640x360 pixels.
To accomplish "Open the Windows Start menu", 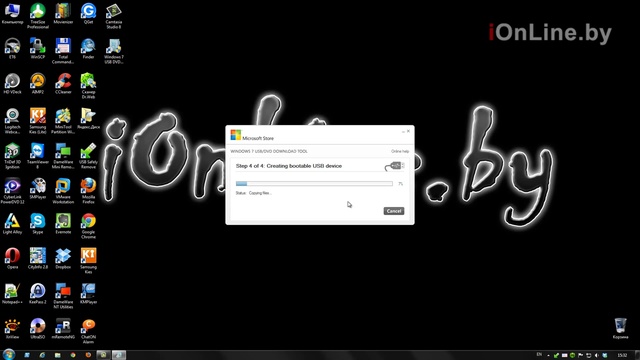I will point(8,354).
